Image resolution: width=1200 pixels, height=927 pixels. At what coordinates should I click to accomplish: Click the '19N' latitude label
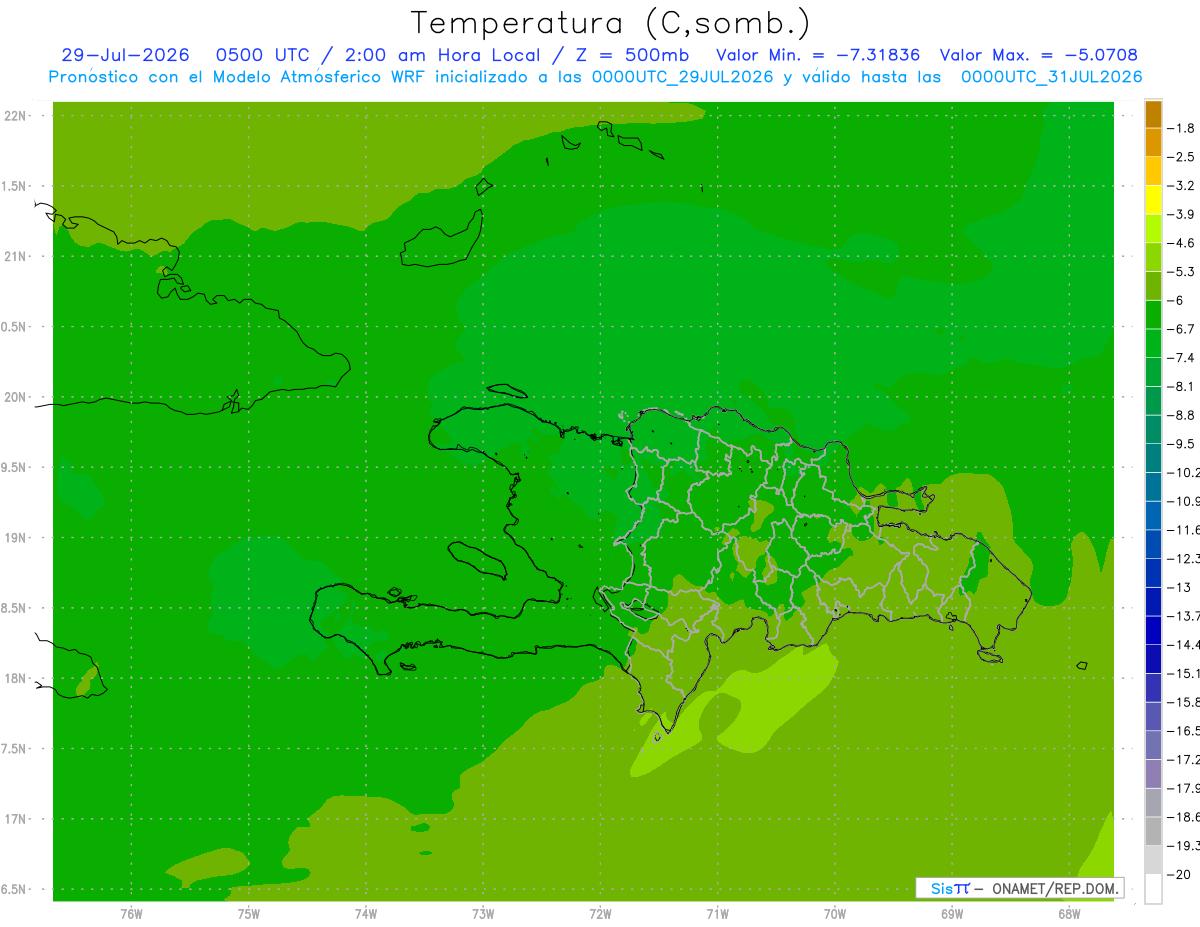15,538
